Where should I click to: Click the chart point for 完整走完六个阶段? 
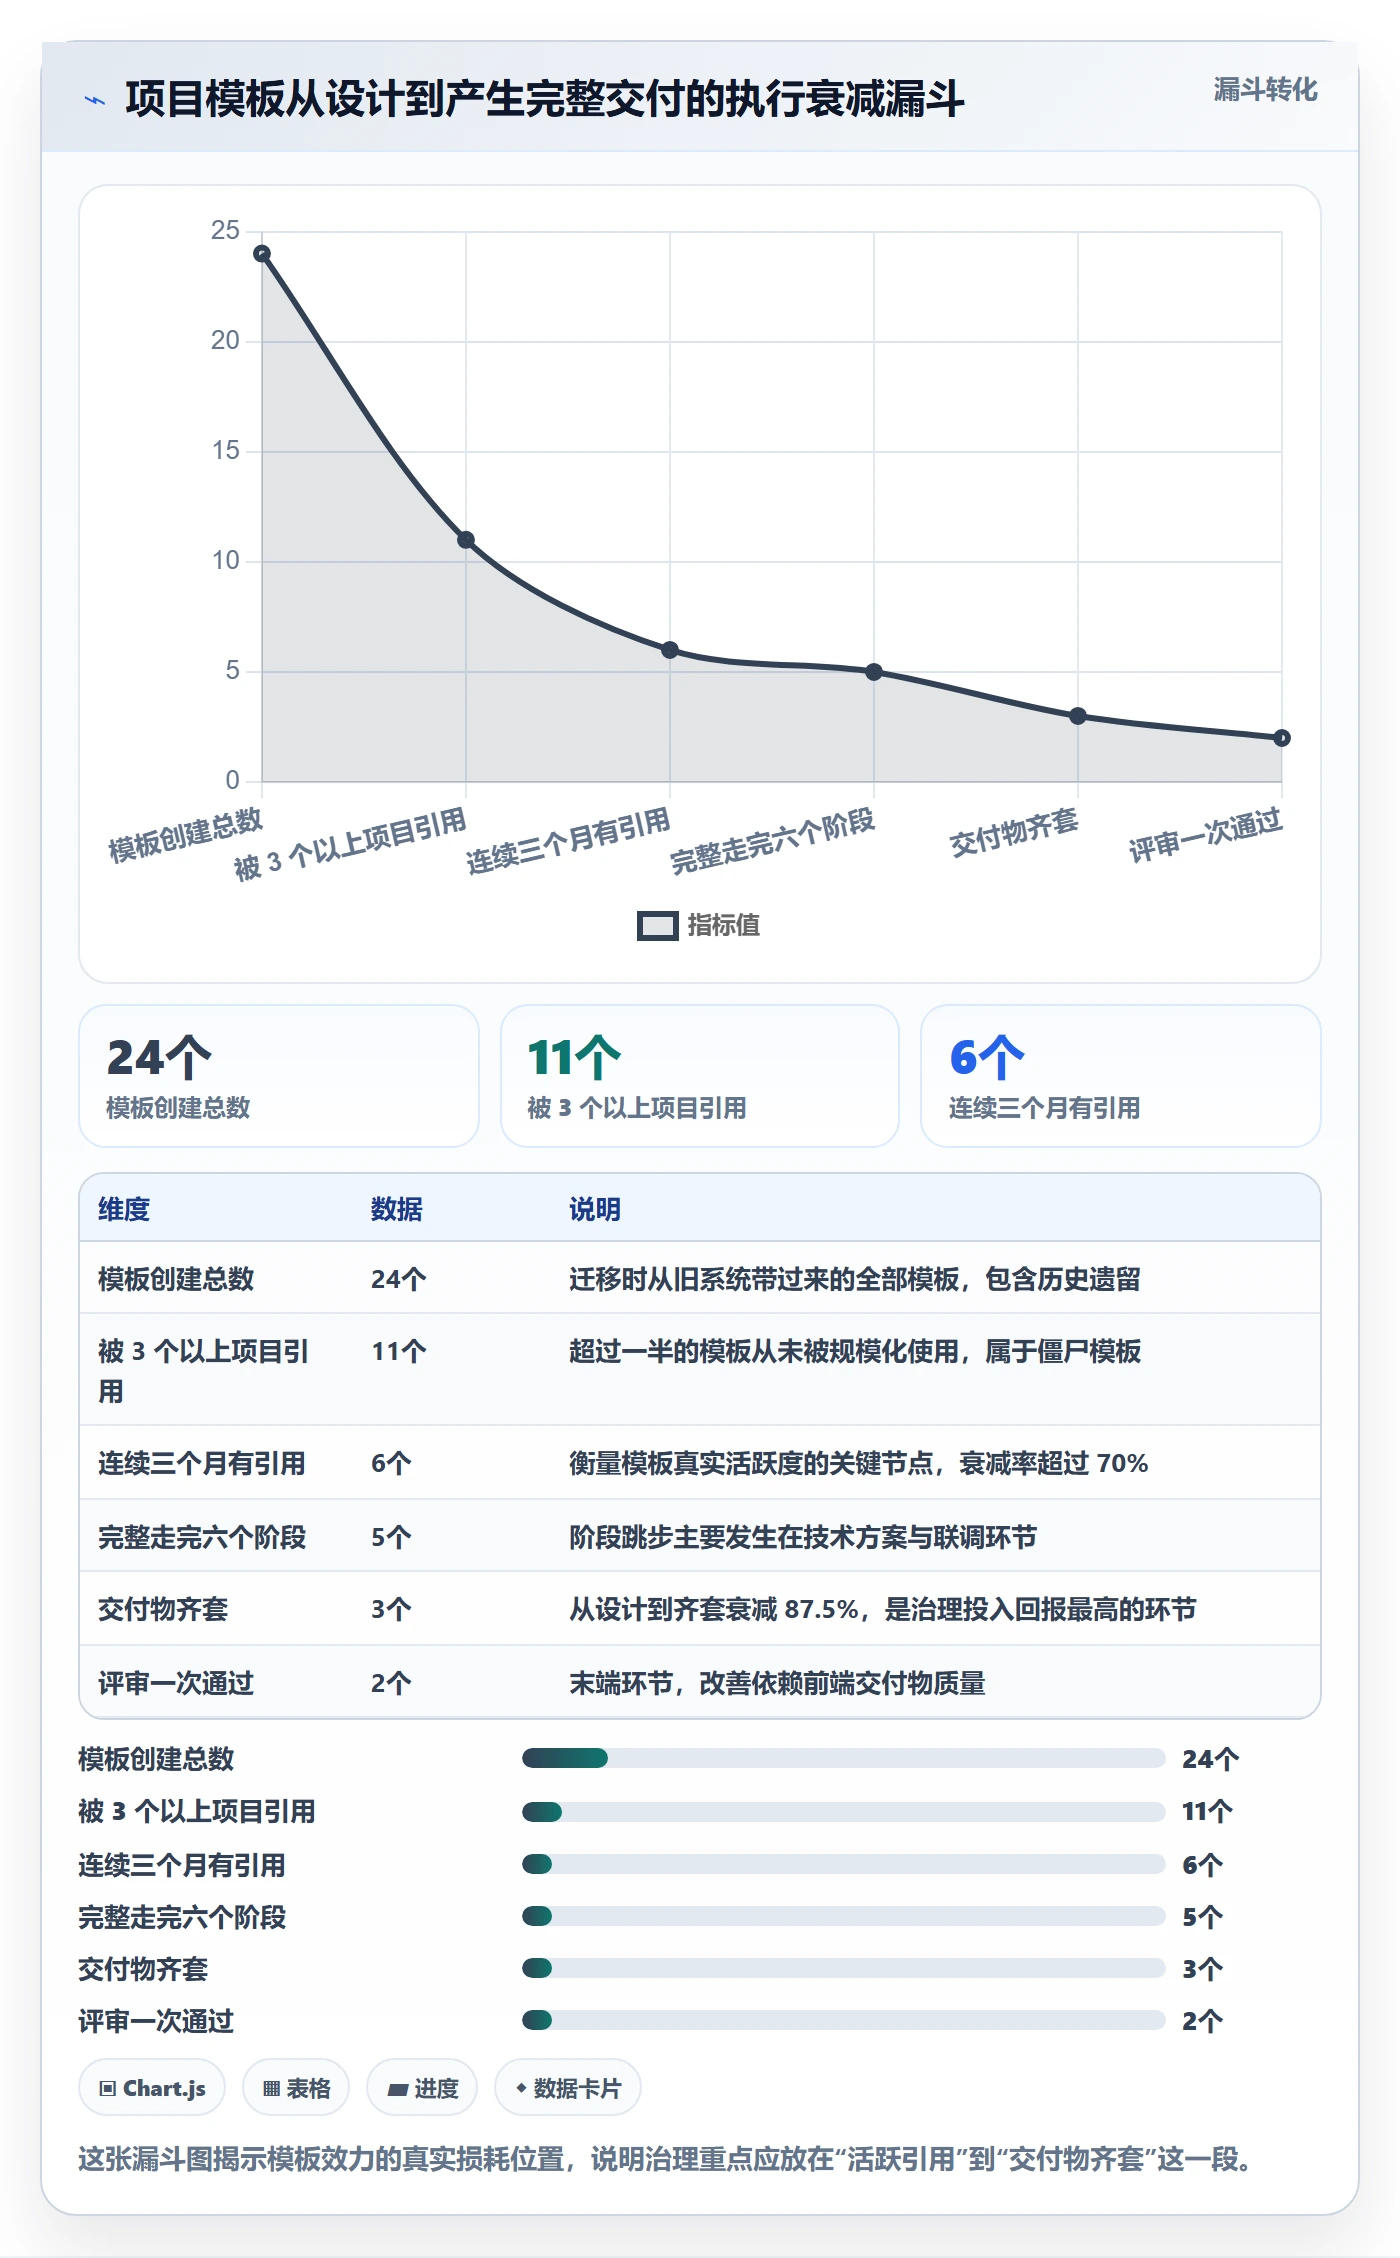[874, 672]
